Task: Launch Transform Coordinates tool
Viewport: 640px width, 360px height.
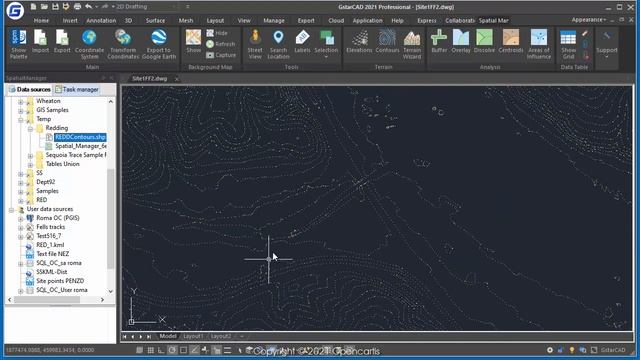Action: pos(123,44)
